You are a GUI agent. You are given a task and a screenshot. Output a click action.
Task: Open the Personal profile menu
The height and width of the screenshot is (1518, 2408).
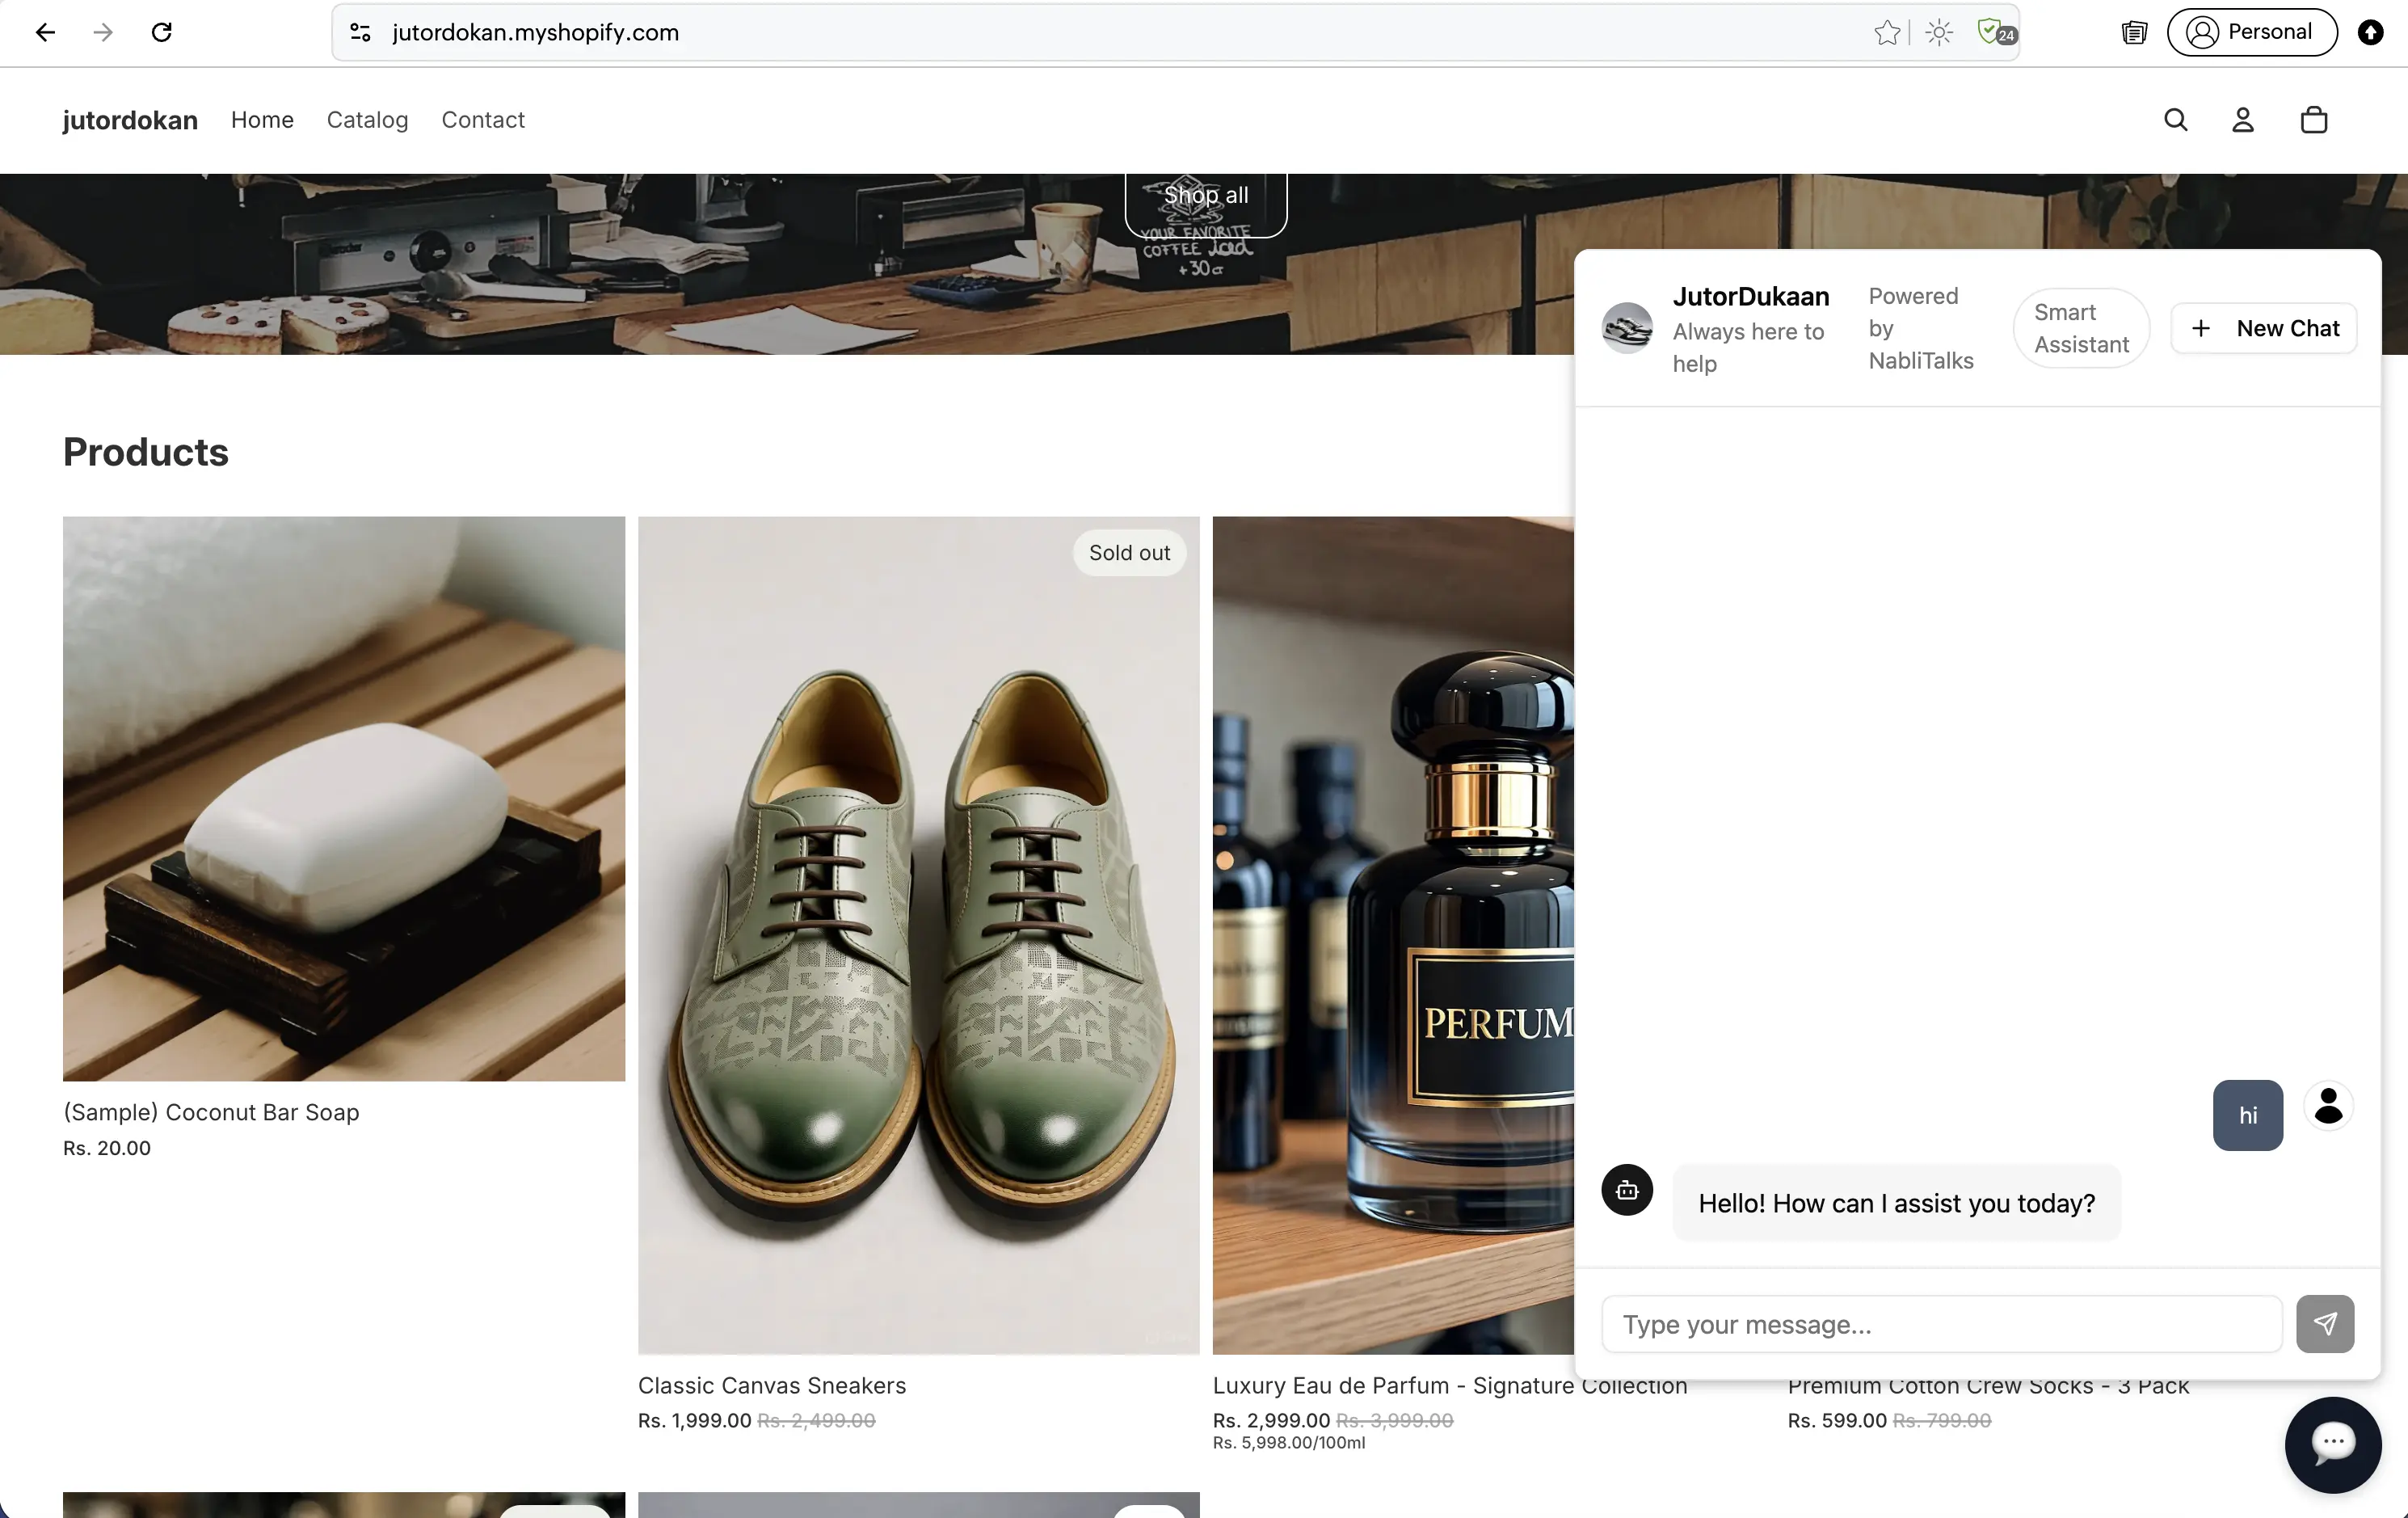click(2251, 32)
